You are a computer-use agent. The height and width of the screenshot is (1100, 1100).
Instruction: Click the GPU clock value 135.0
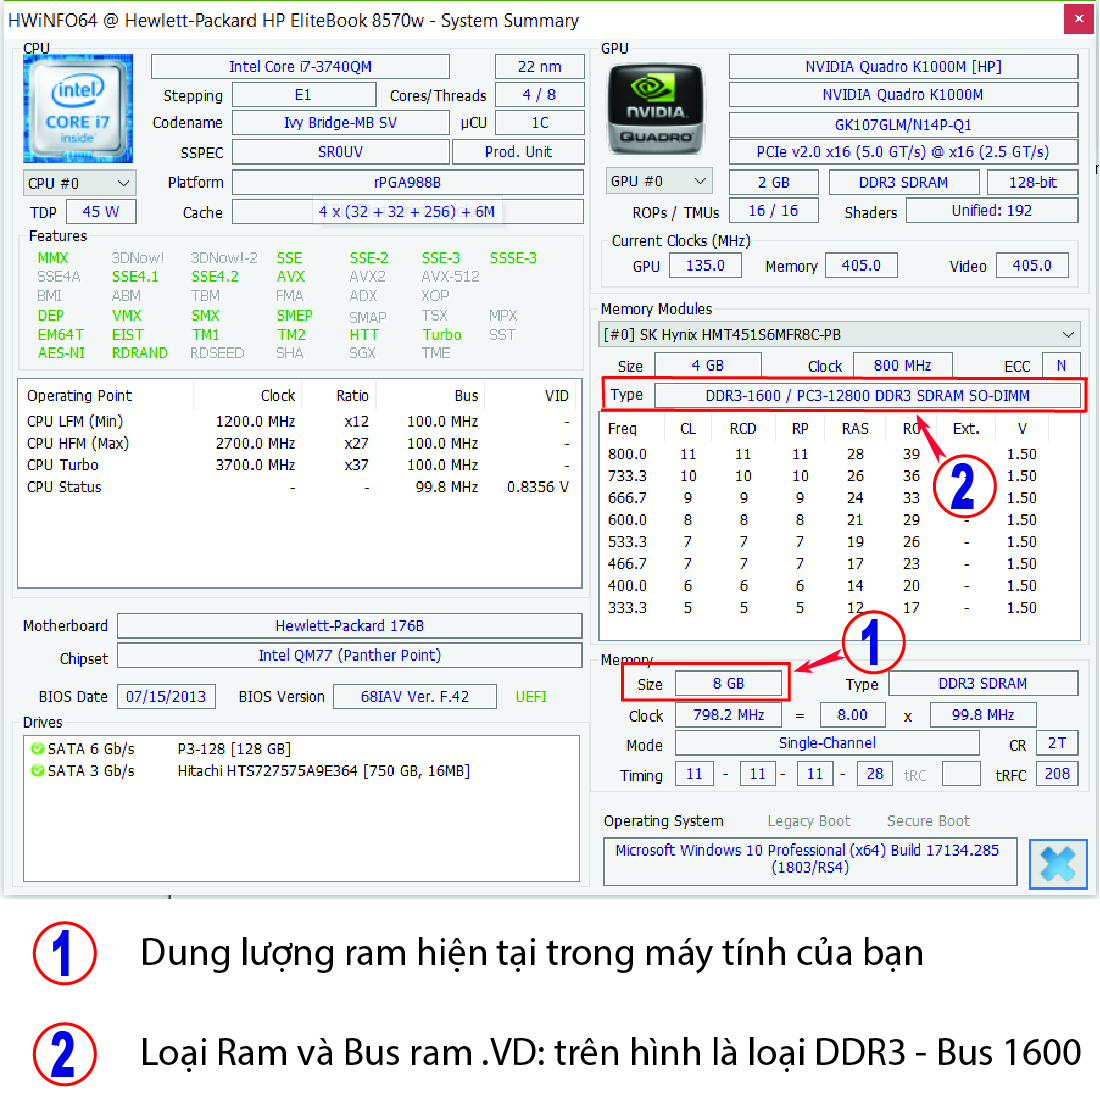(705, 265)
